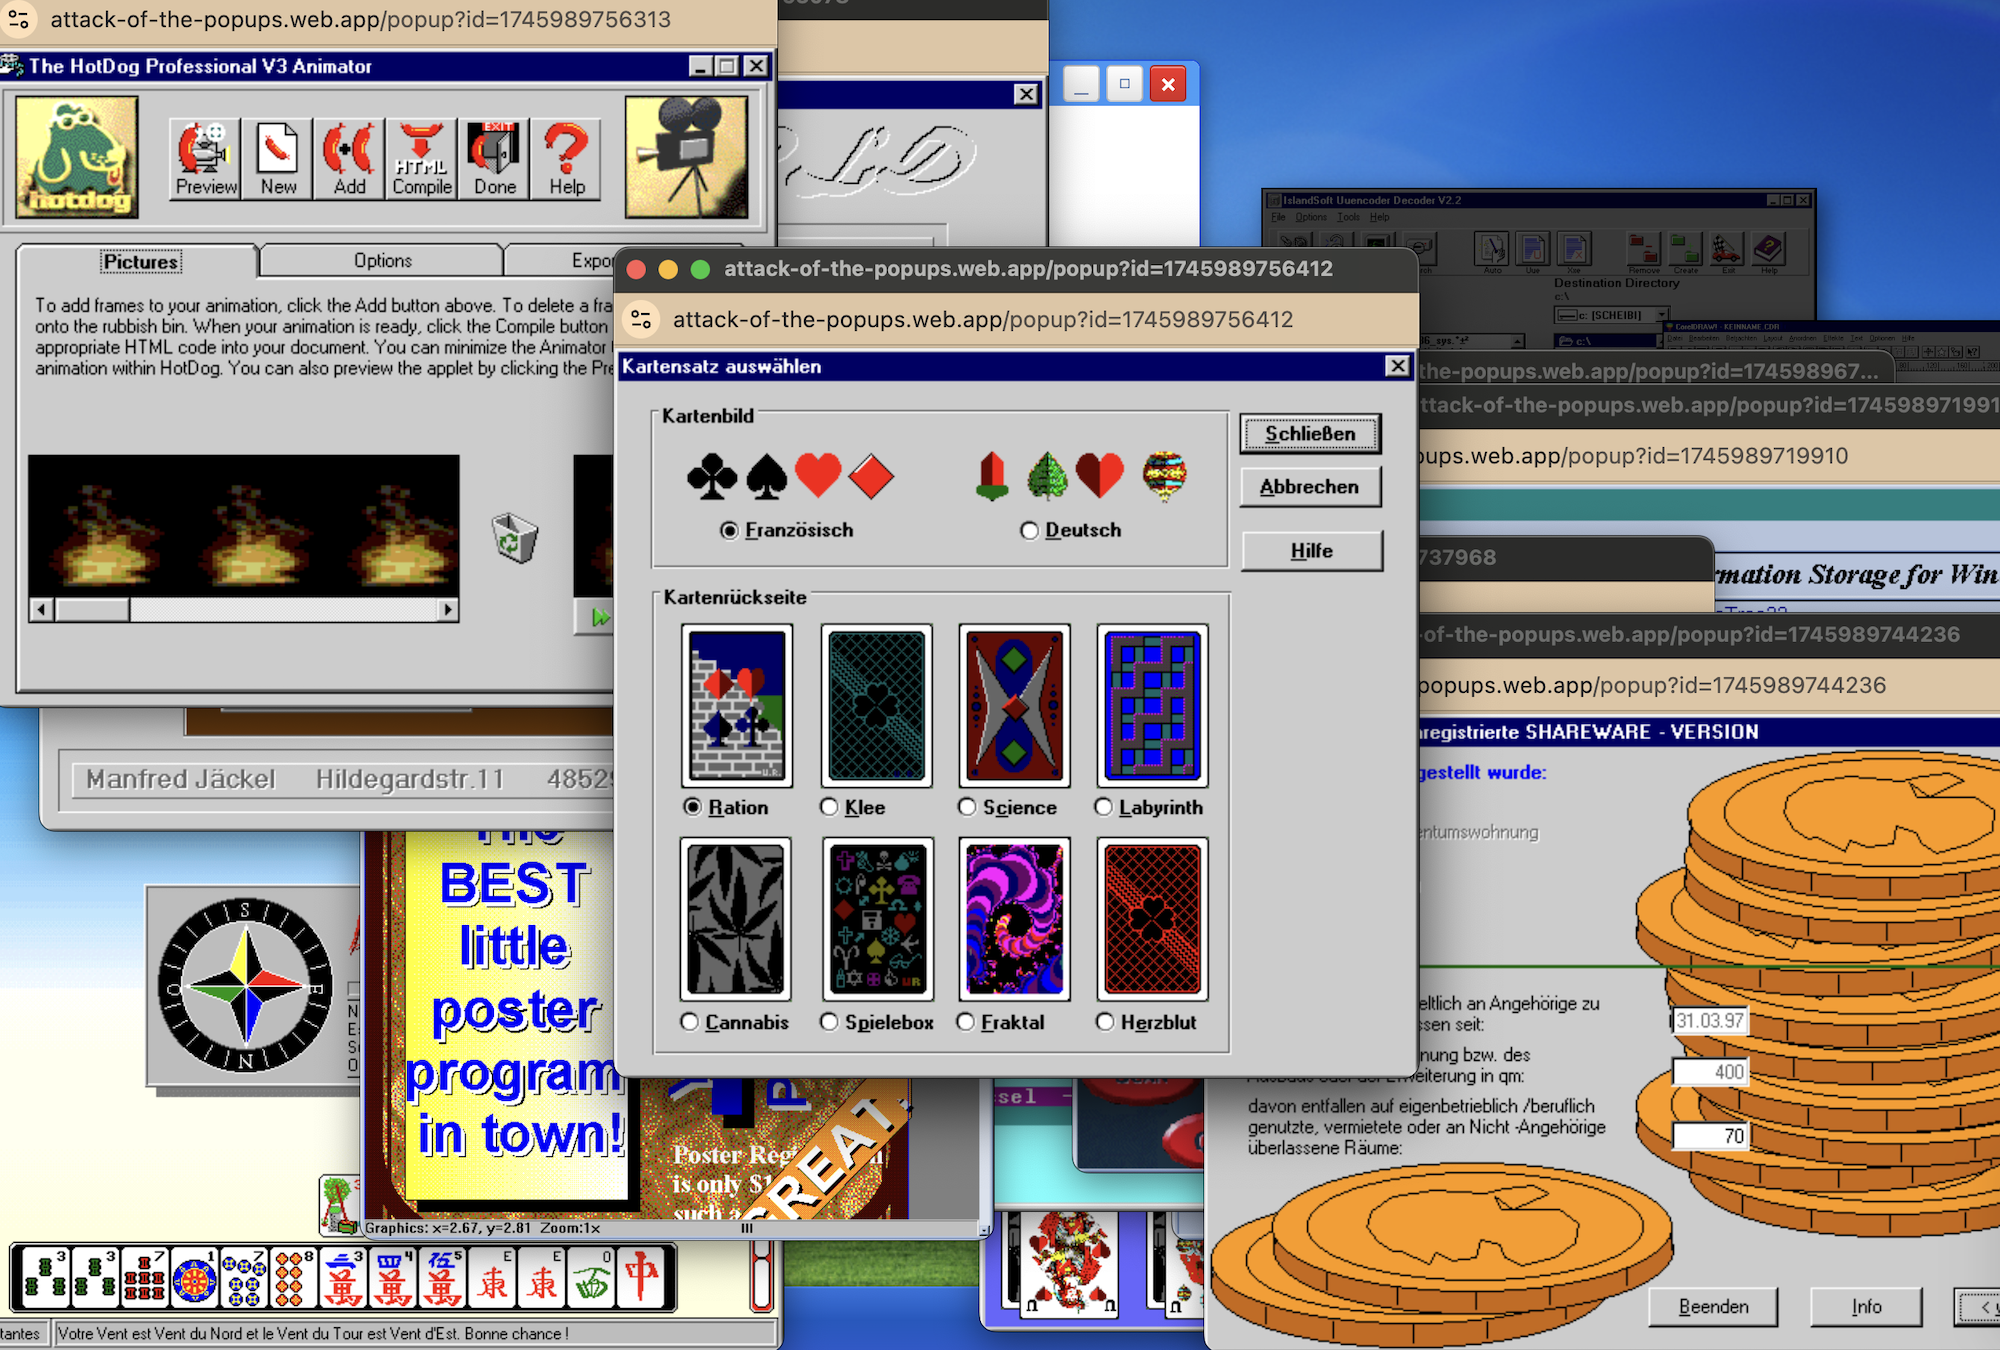Click the Spielebox card back thumbnail

[x=878, y=919]
